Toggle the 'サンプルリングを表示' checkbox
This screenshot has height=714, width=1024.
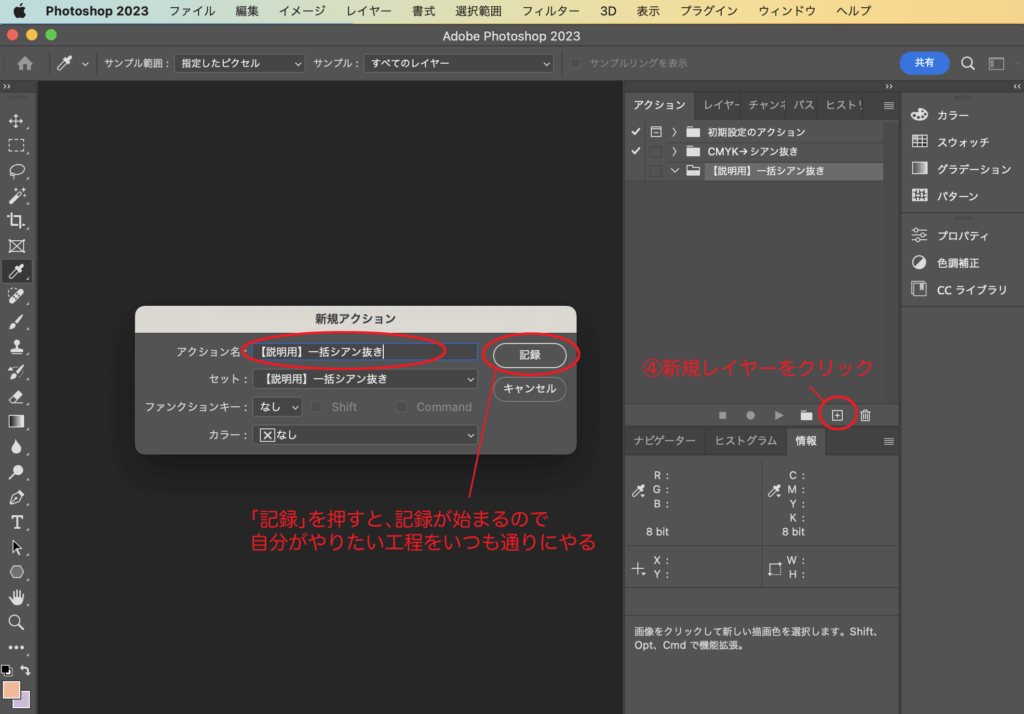click(575, 63)
